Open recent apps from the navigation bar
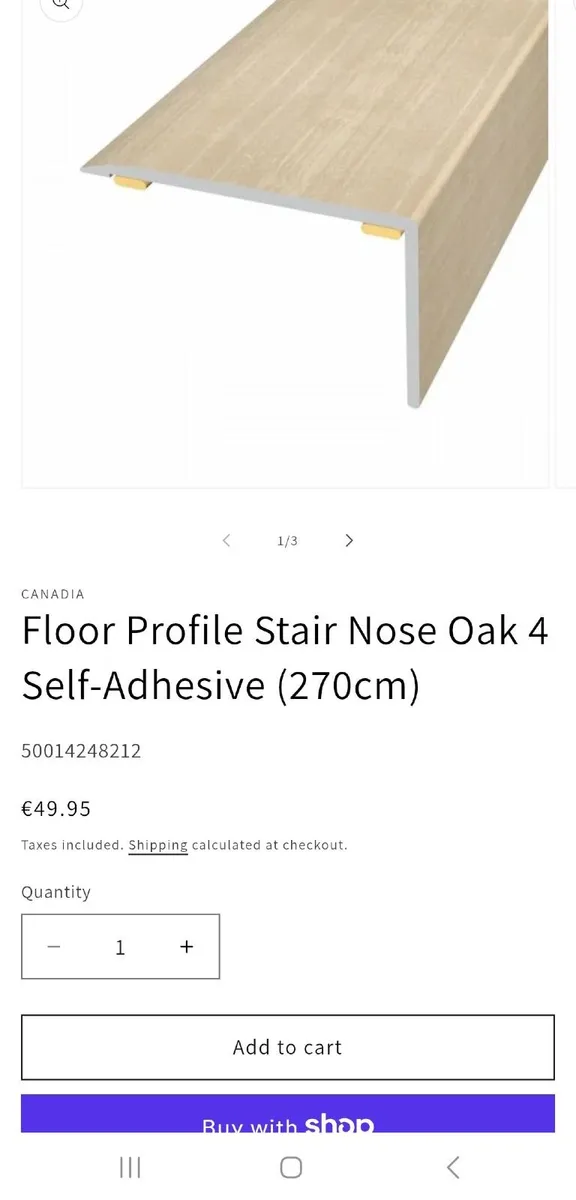This screenshot has width=576, height=1200. [130, 1167]
